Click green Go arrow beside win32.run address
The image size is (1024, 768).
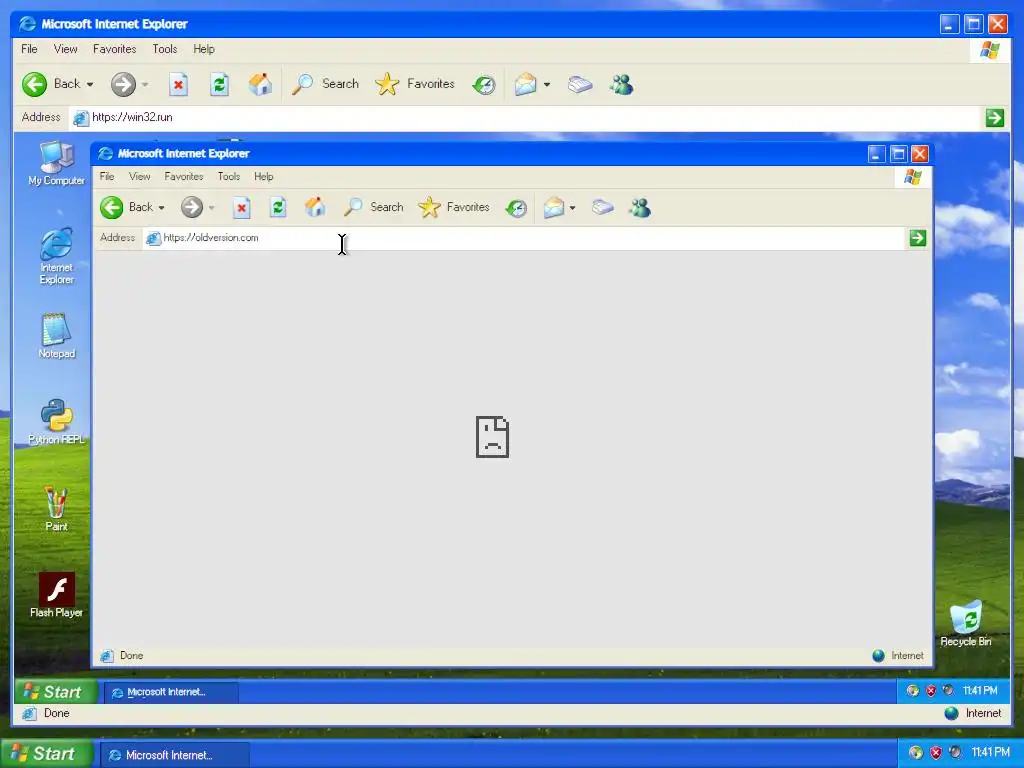pos(995,118)
